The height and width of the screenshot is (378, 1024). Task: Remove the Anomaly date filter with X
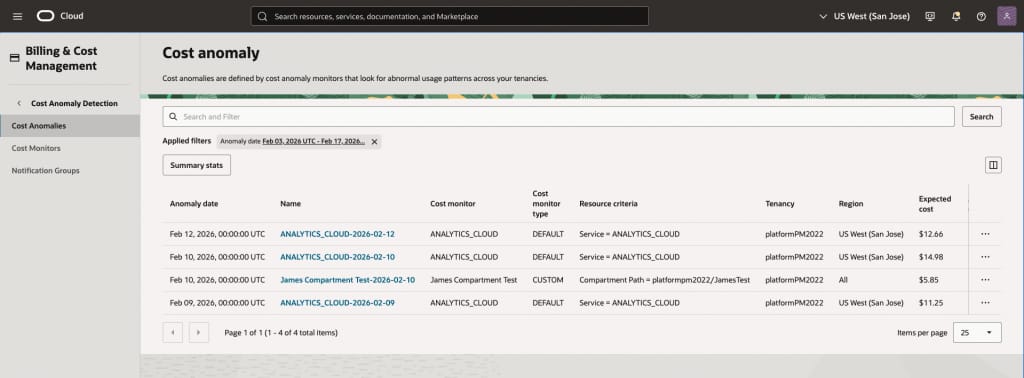coord(374,141)
